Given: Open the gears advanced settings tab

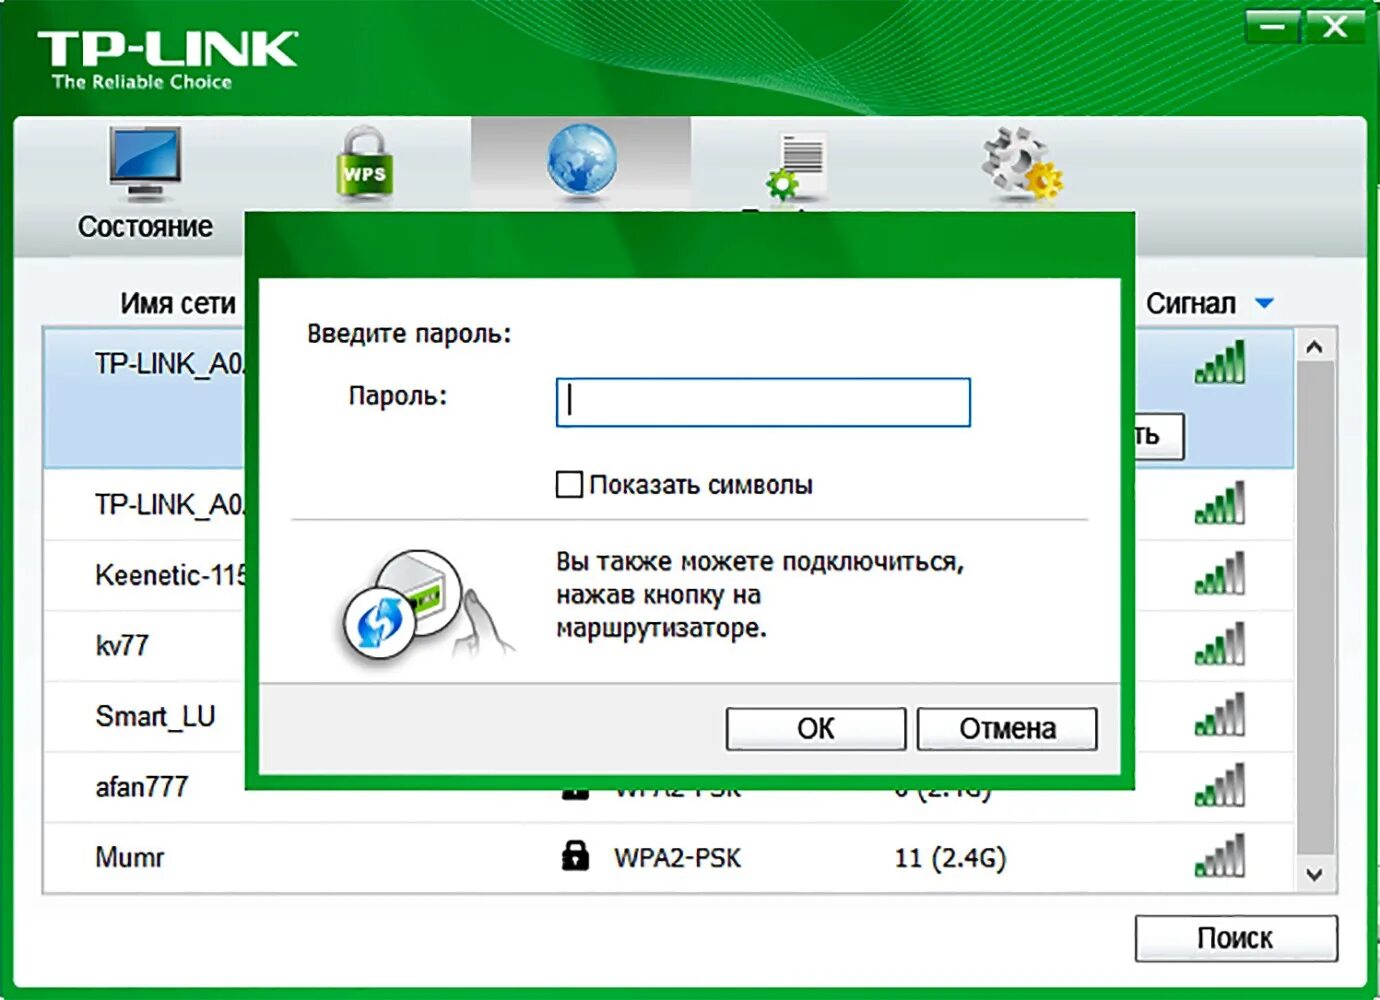Looking at the screenshot, I should coord(1022,162).
